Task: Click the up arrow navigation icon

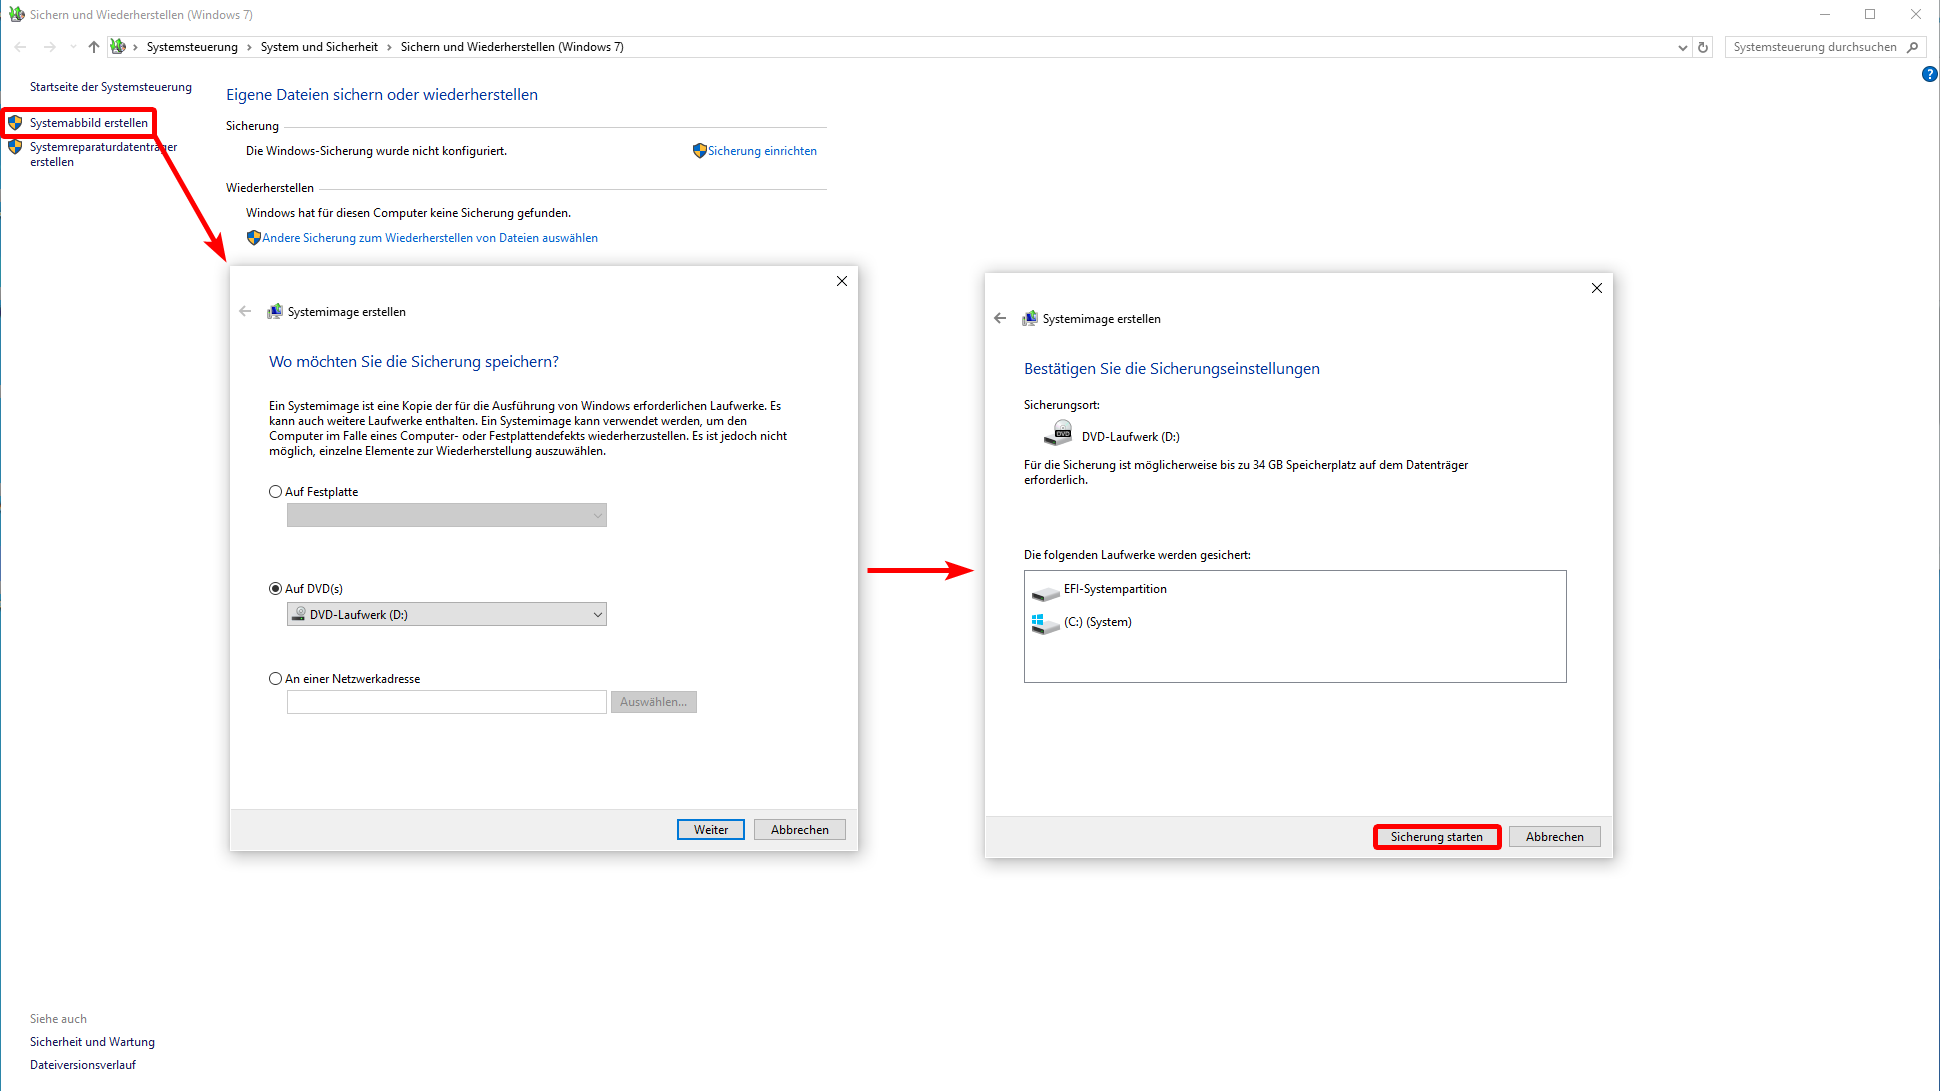Action: click(x=93, y=47)
